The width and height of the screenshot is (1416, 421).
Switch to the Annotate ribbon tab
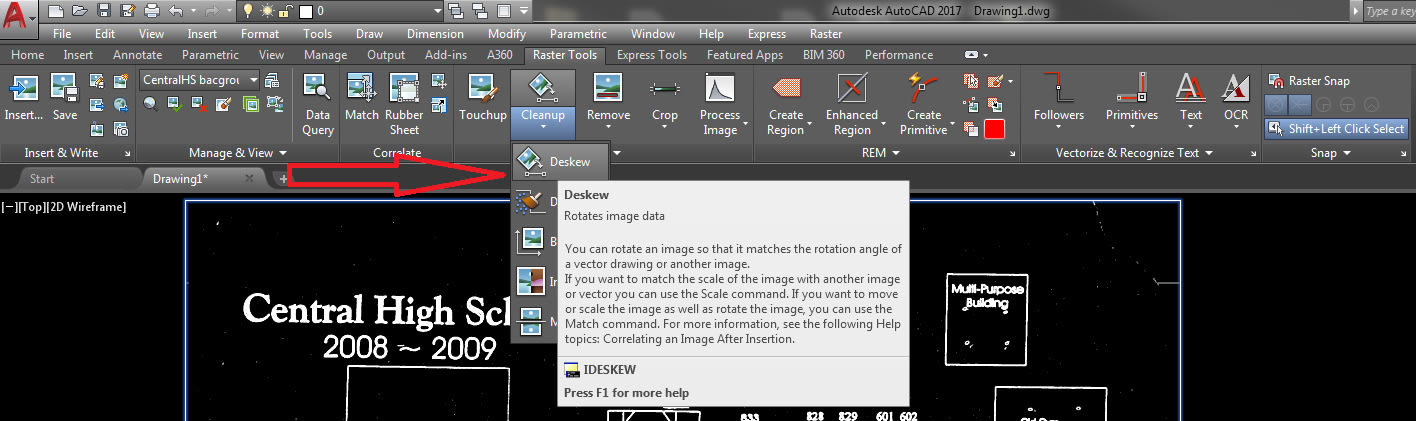tap(137, 55)
